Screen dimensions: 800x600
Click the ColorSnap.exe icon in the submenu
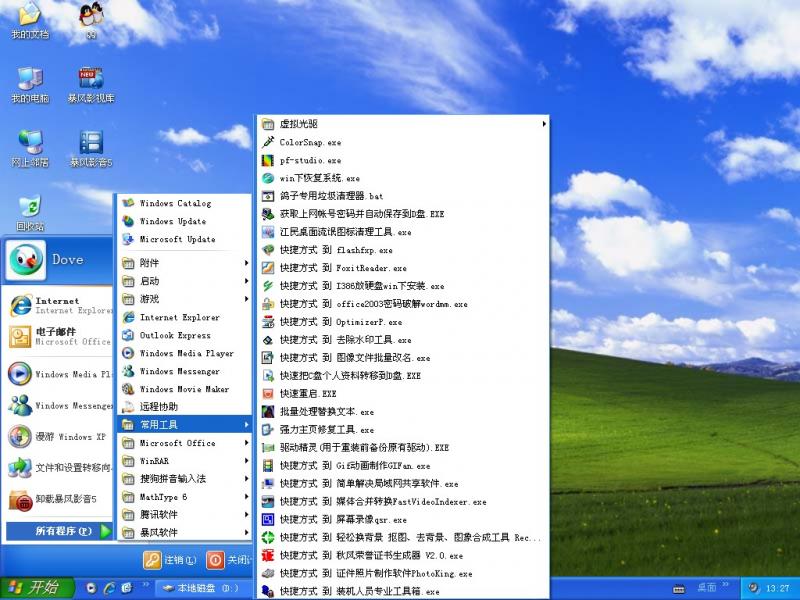coord(268,142)
